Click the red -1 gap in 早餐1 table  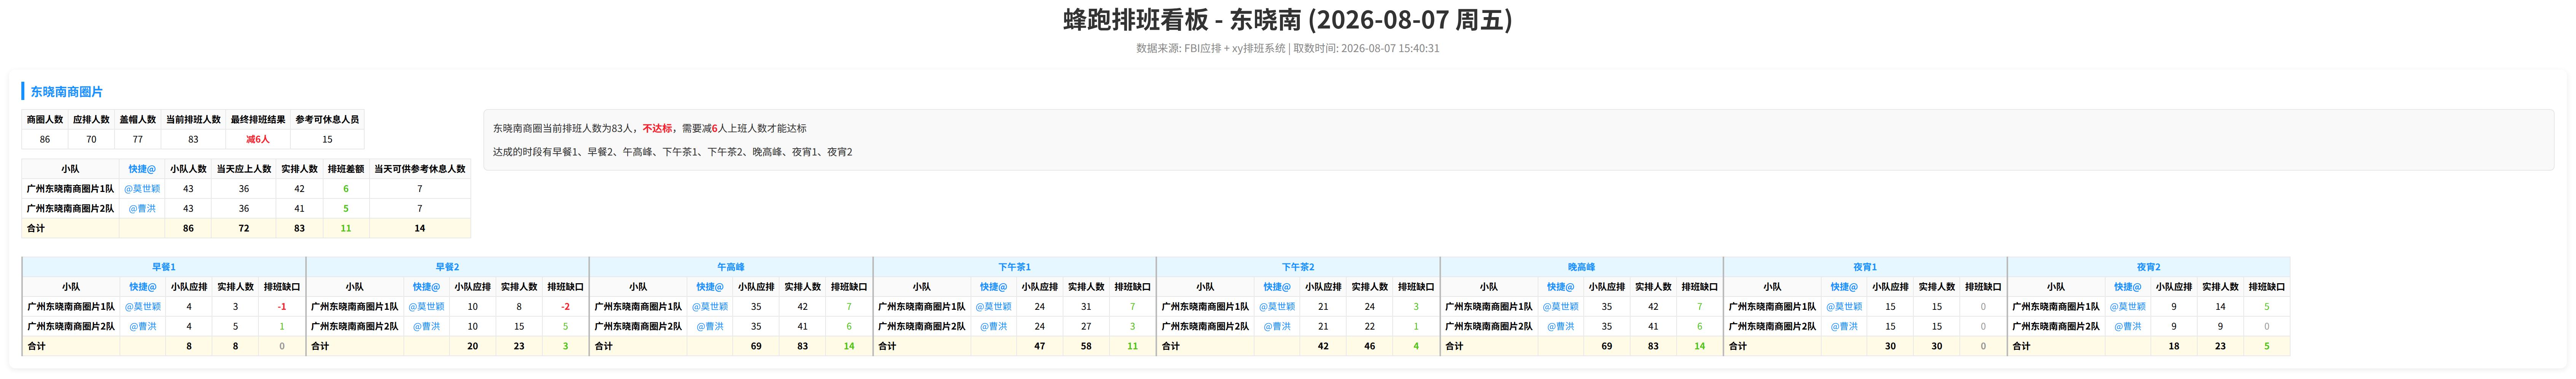tap(282, 307)
